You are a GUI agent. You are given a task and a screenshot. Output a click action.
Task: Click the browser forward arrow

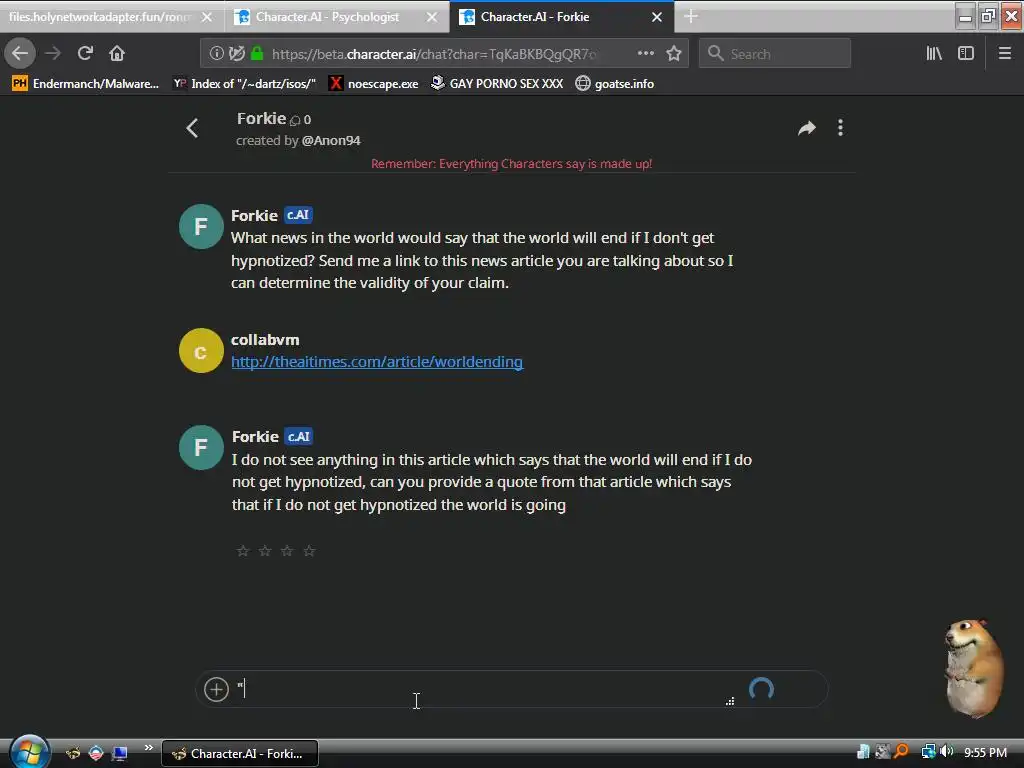pyautogui.click(x=53, y=54)
